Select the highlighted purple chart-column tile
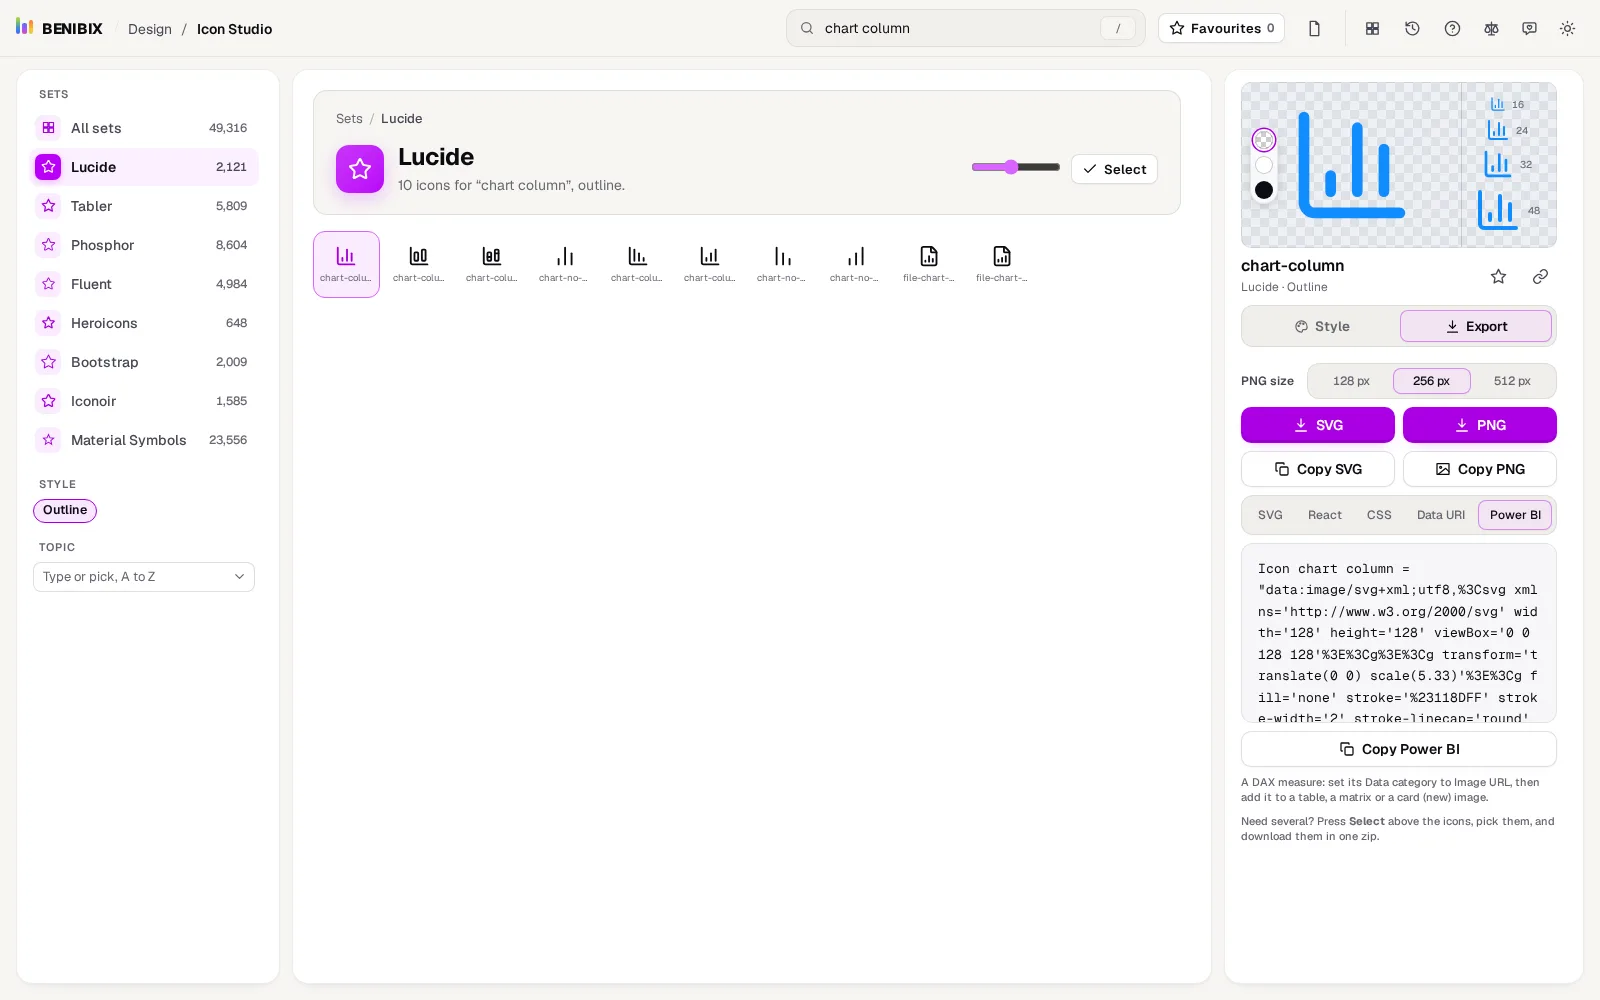This screenshot has height=1000, width=1600. 346,264
